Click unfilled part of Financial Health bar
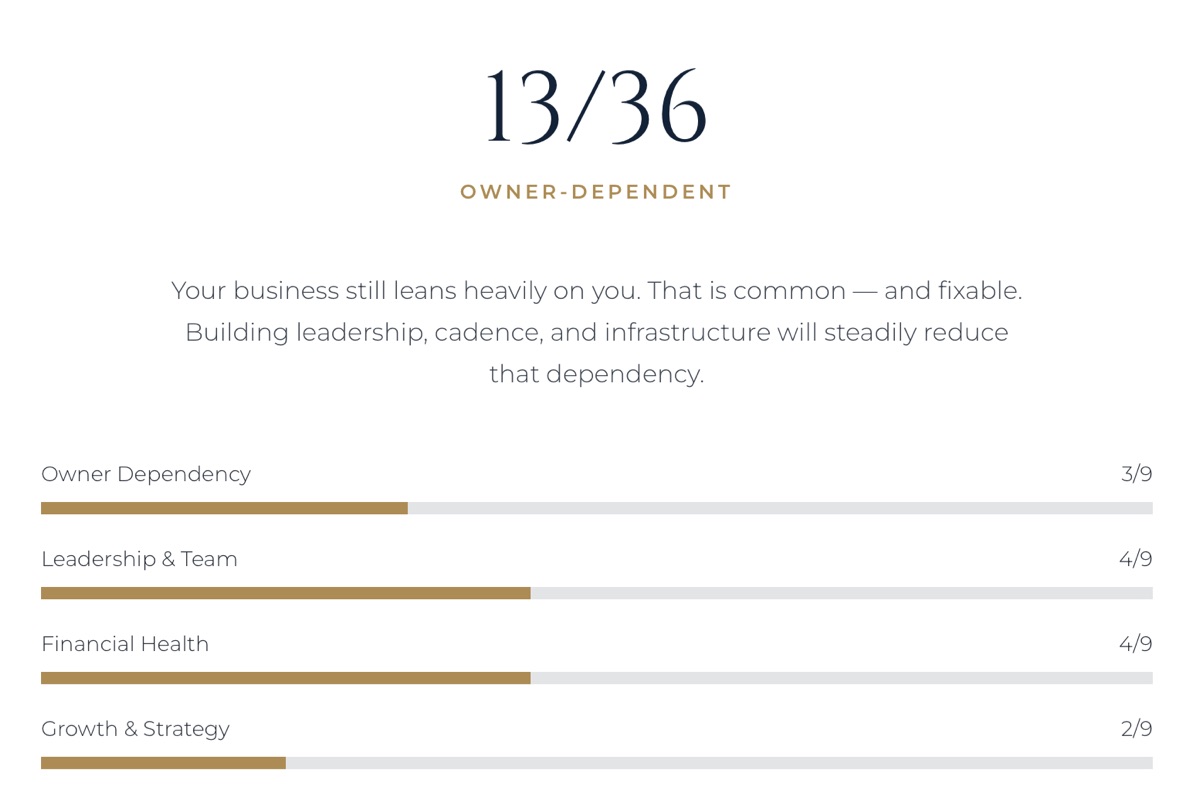The width and height of the screenshot is (1200, 811). pos(842,678)
